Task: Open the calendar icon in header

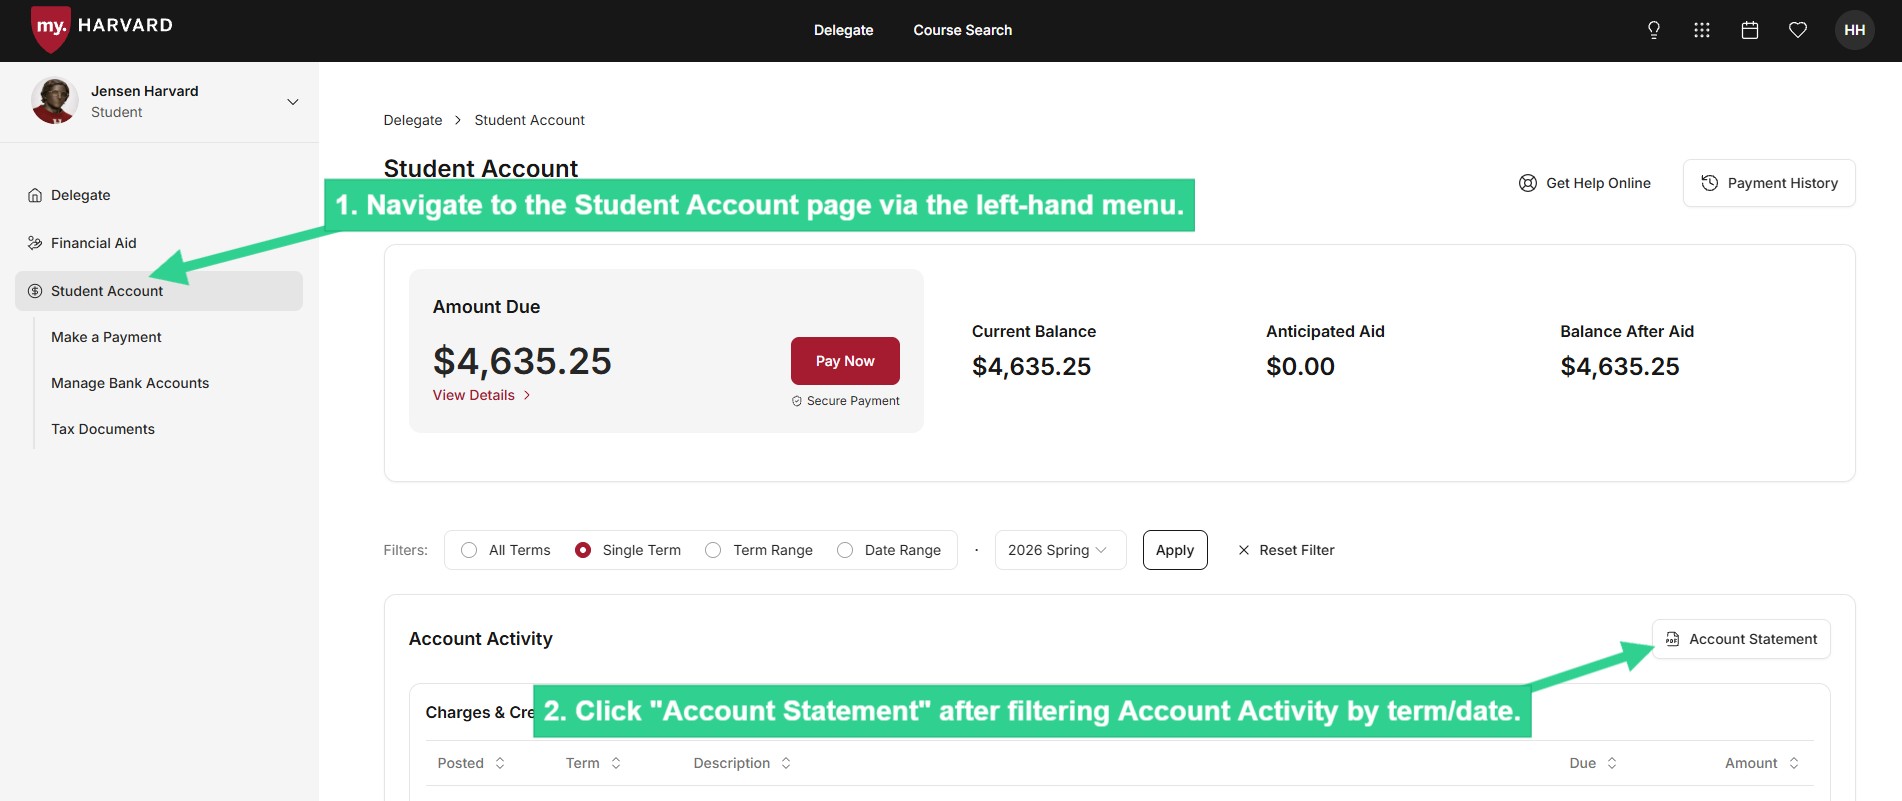Action: pyautogui.click(x=1750, y=30)
